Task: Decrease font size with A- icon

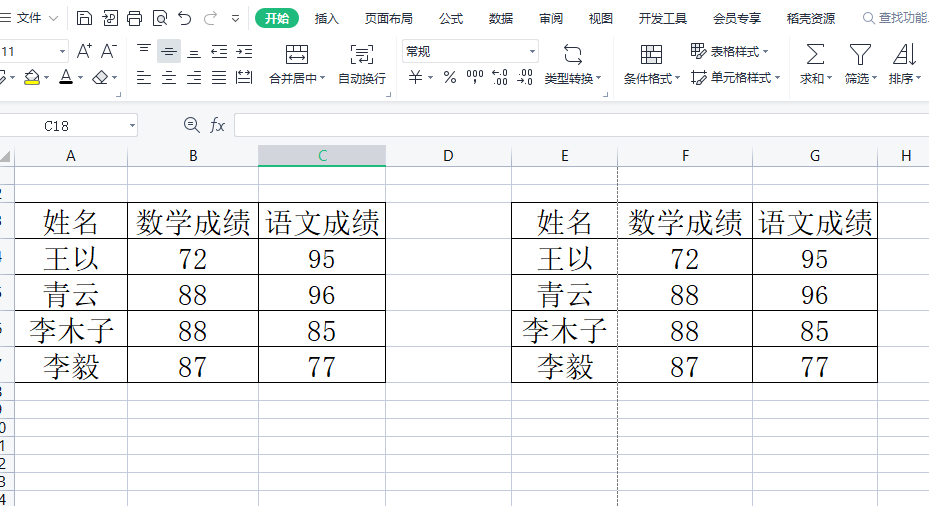Action: [x=108, y=51]
